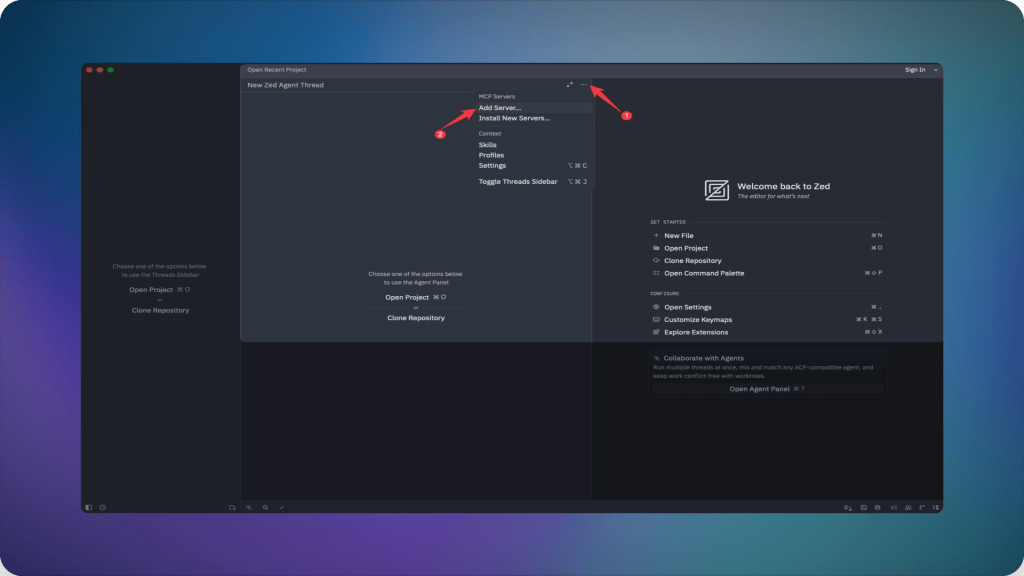Open the git branch panel icon in status bar

(x=921, y=507)
